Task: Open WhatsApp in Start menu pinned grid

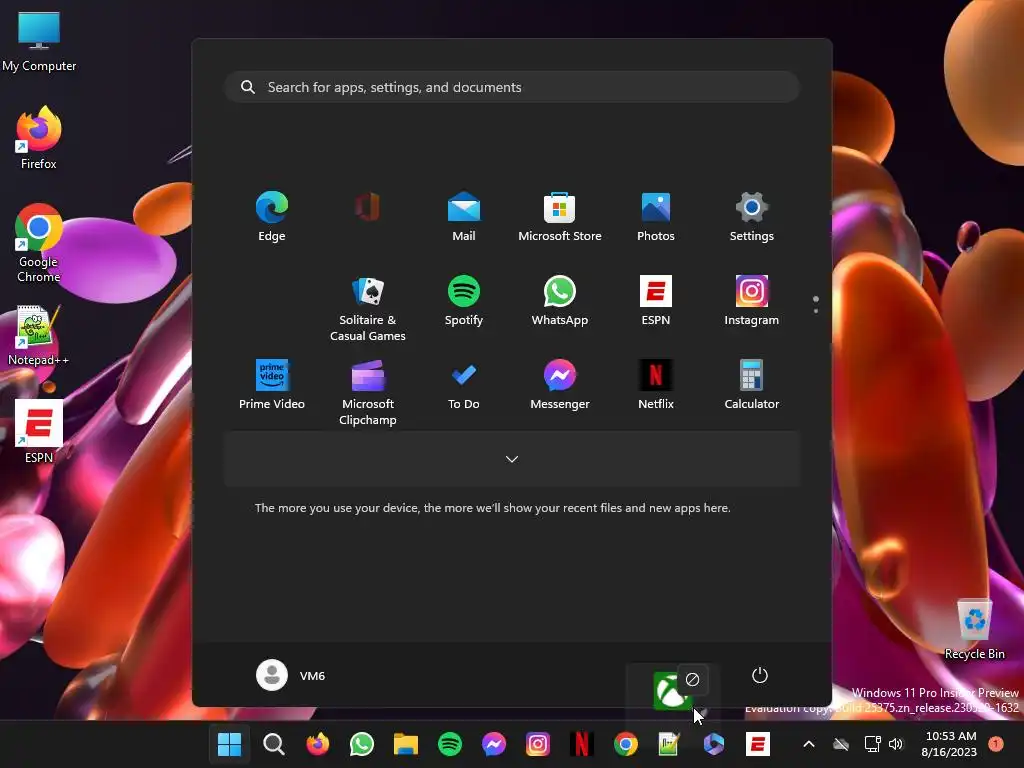Action: coord(560,300)
